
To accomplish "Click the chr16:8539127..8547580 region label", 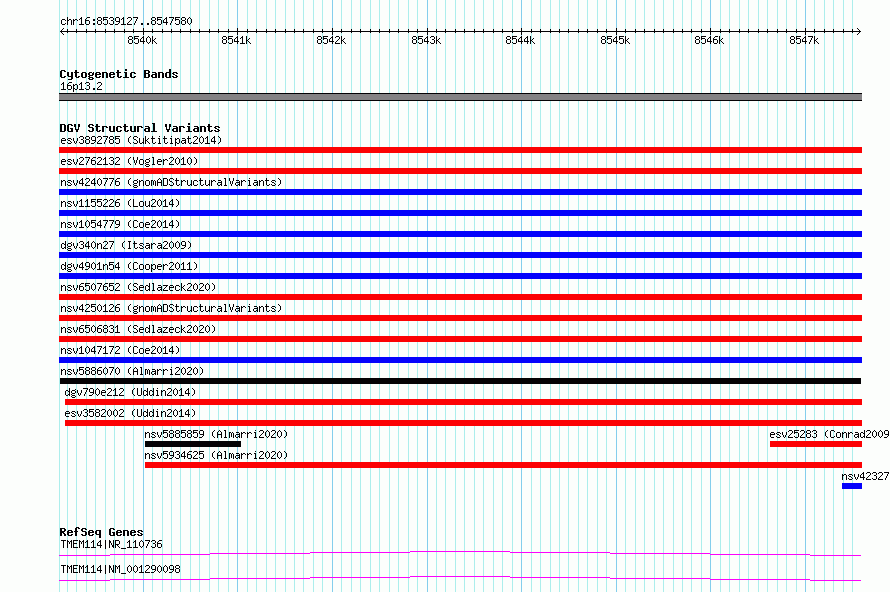I will coord(126,21).
